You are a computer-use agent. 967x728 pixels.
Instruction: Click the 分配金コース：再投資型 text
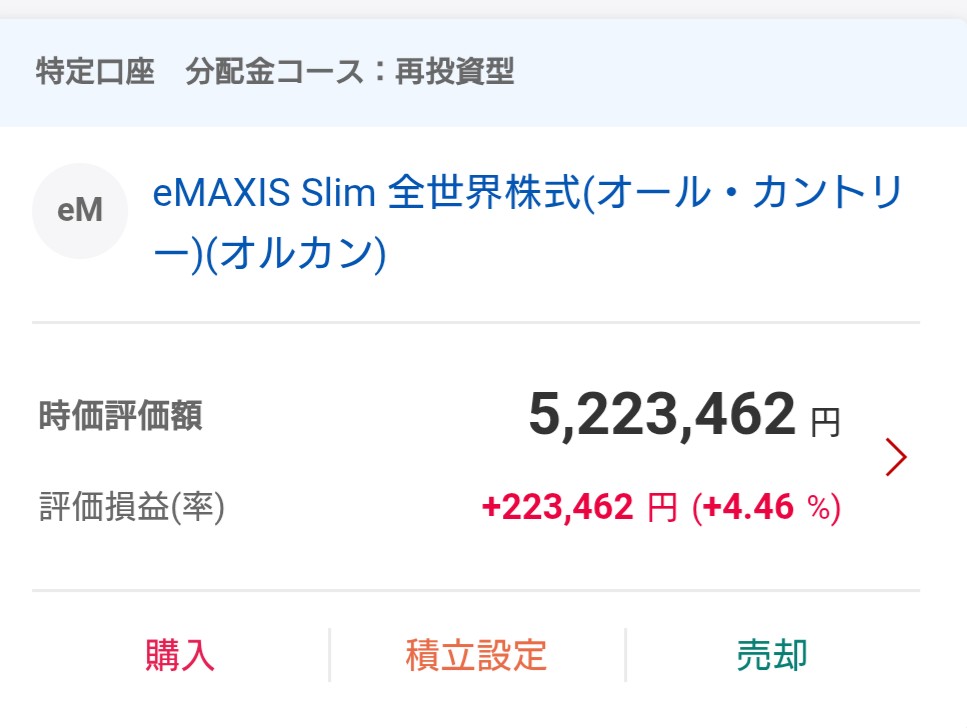point(349,73)
